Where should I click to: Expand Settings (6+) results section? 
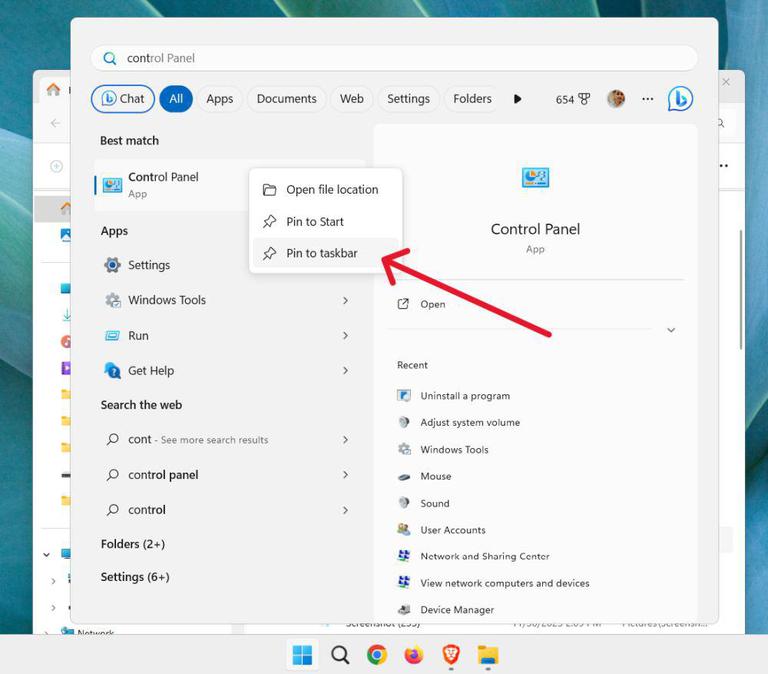coord(135,577)
